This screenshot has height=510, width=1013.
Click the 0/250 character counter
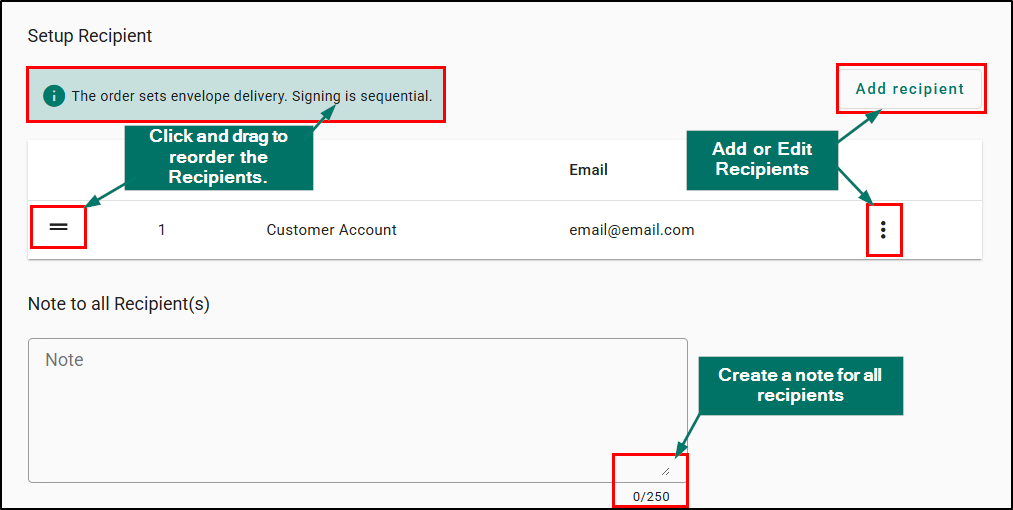tap(651, 497)
